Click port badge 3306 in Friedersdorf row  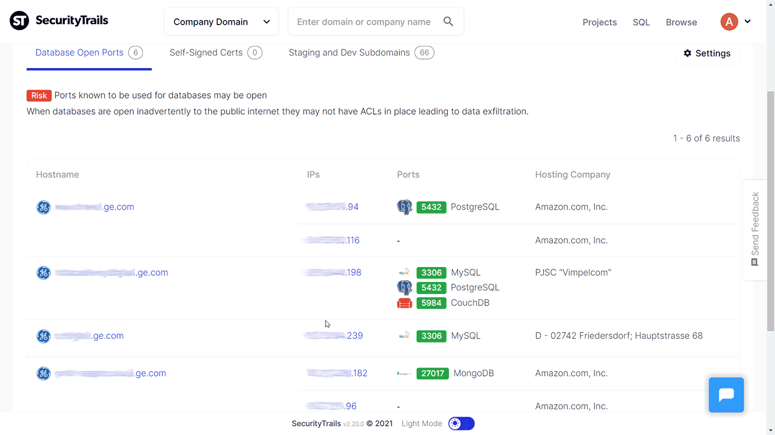click(431, 336)
